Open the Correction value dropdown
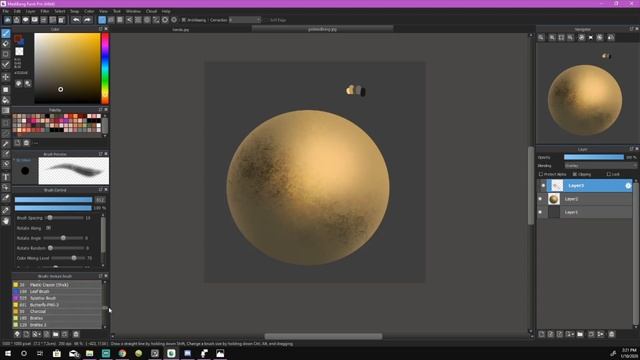This screenshot has height=360, width=640. 244,20
